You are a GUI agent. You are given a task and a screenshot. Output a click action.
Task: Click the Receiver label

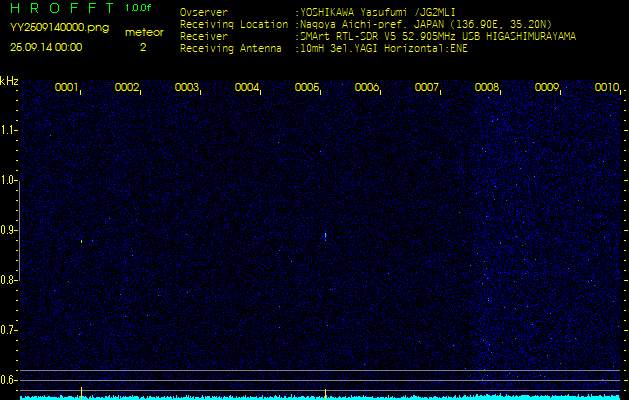204,37
